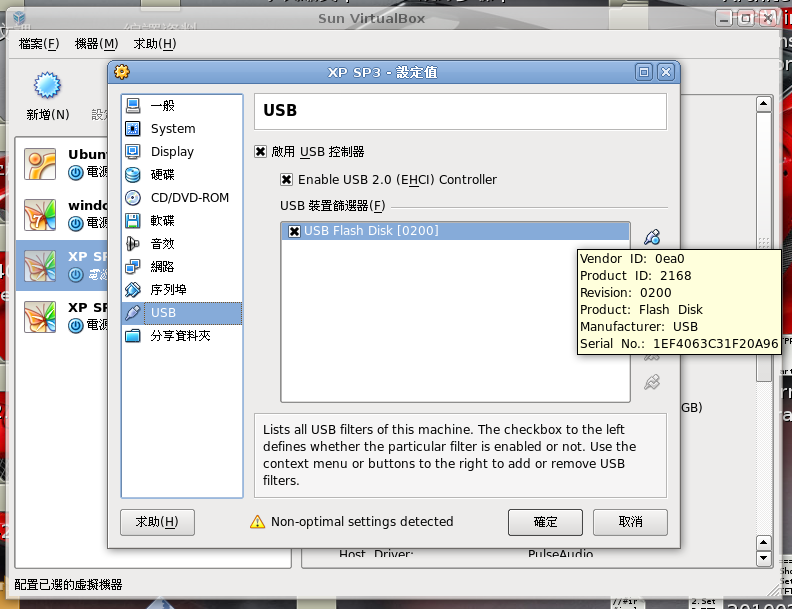Open the 檔案(F) menu in VirtualBox
This screenshot has width=792, height=609.
coord(39,44)
